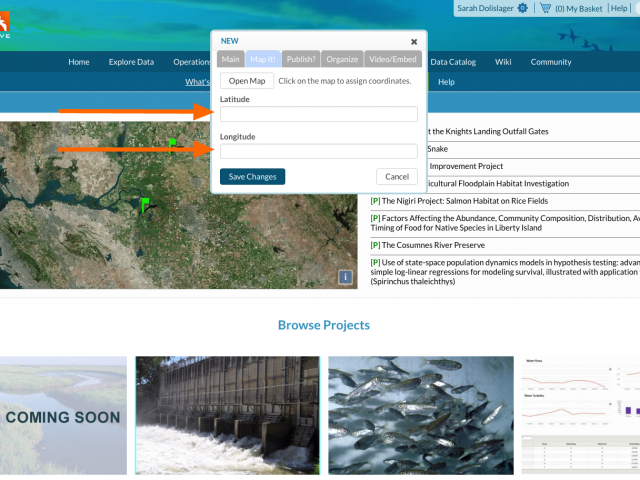Switch to the Publish? tab
This screenshot has height=480, width=640.
[301, 59]
